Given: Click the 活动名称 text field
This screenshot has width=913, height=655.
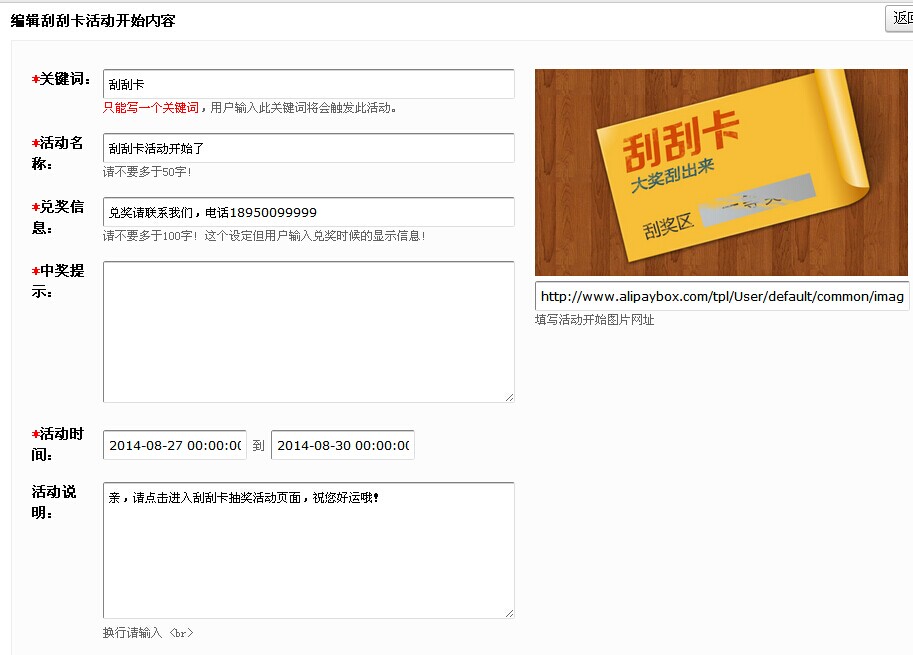Looking at the screenshot, I should (x=308, y=148).
